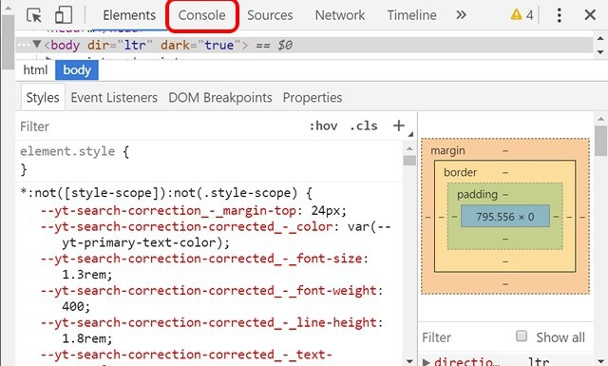Toggle the :hov element state button
This screenshot has width=608, height=366.
[323, 126]
